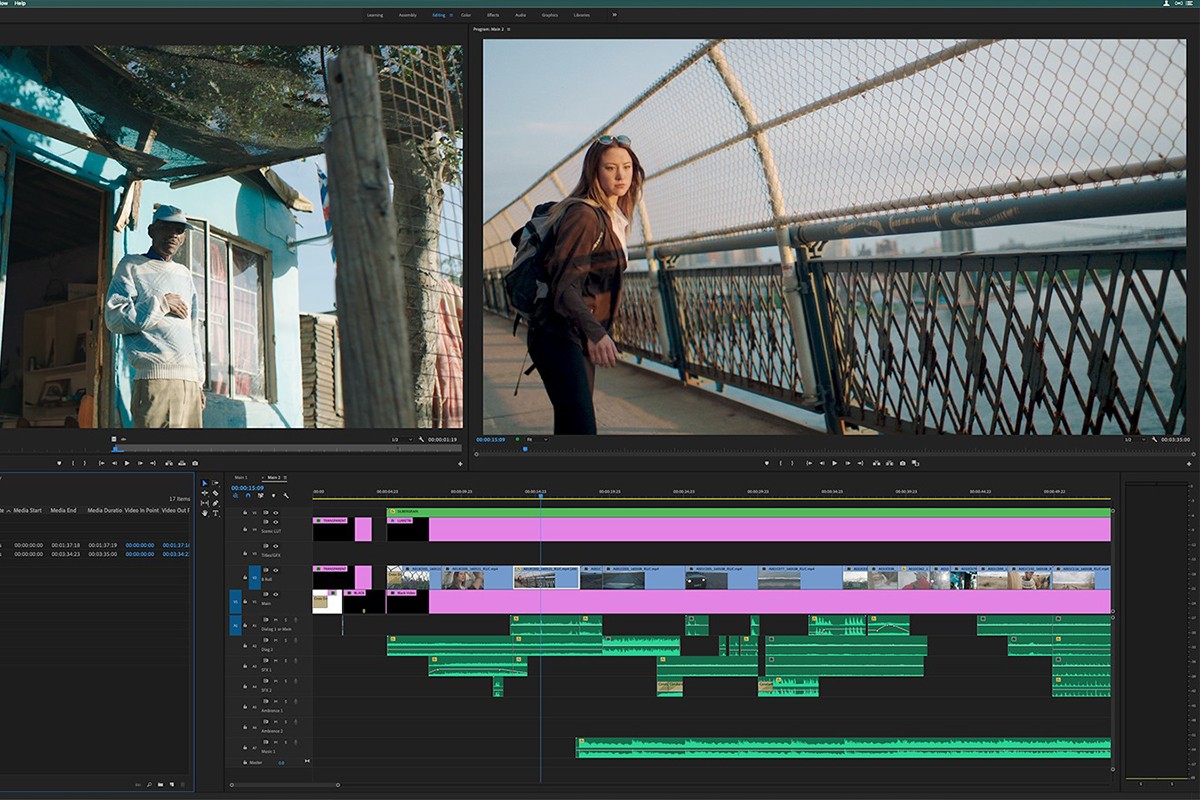1200x800 pixels.
Task: Switch to the Effects workspace
Action: tap(493, 15)
